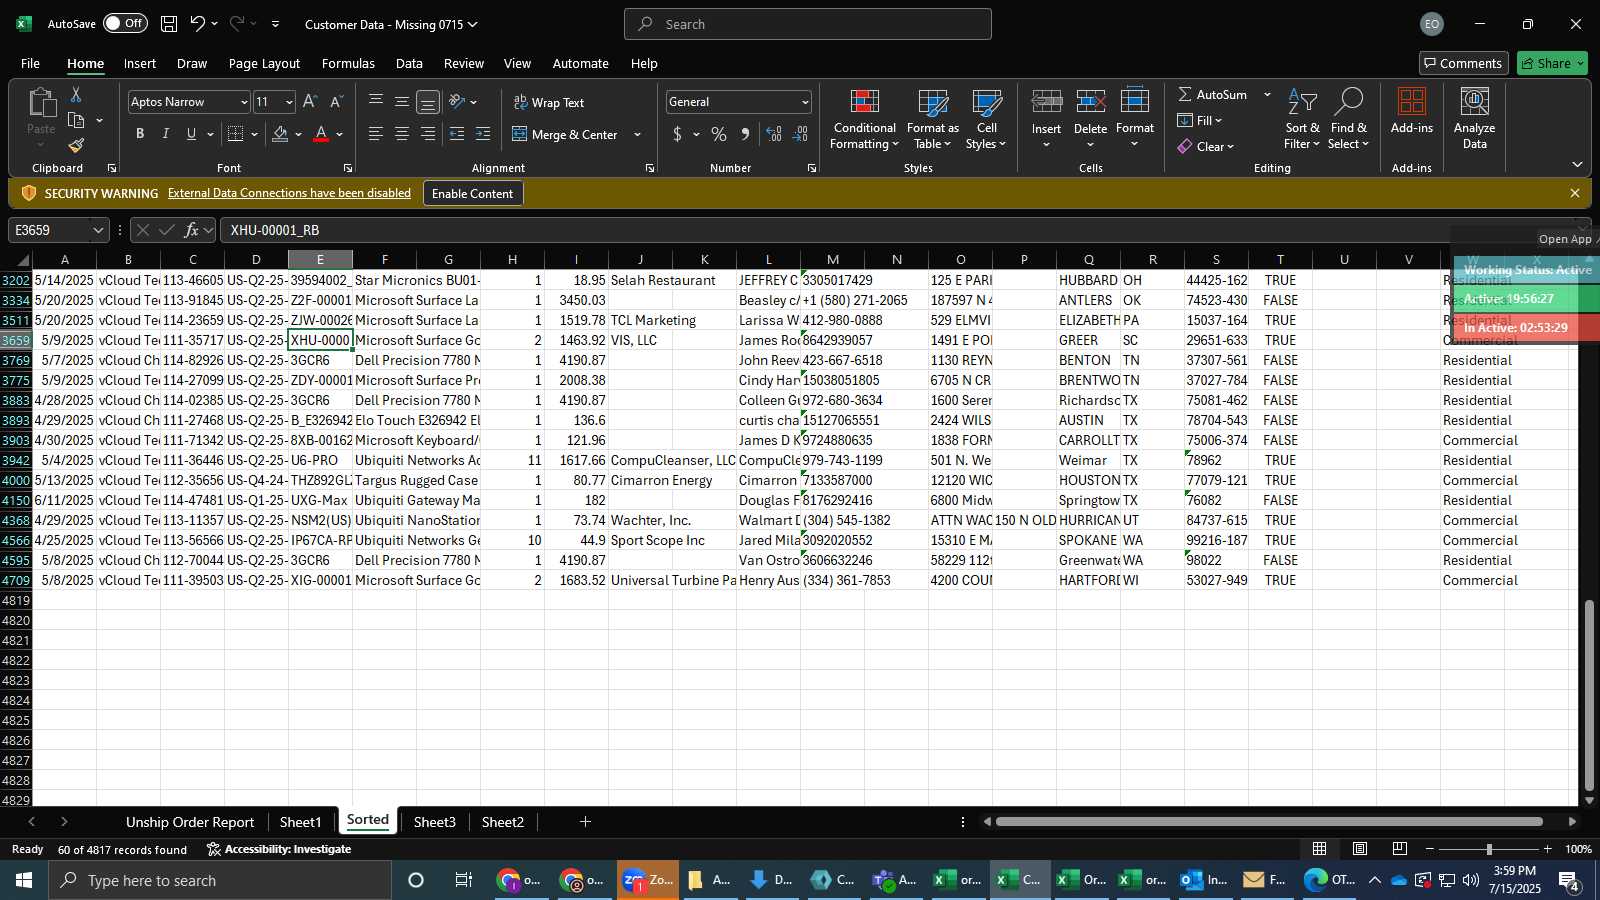Toggle Top Align vertical alignment
This screenshot has width=1600, height=900.
tap(376, 102)
